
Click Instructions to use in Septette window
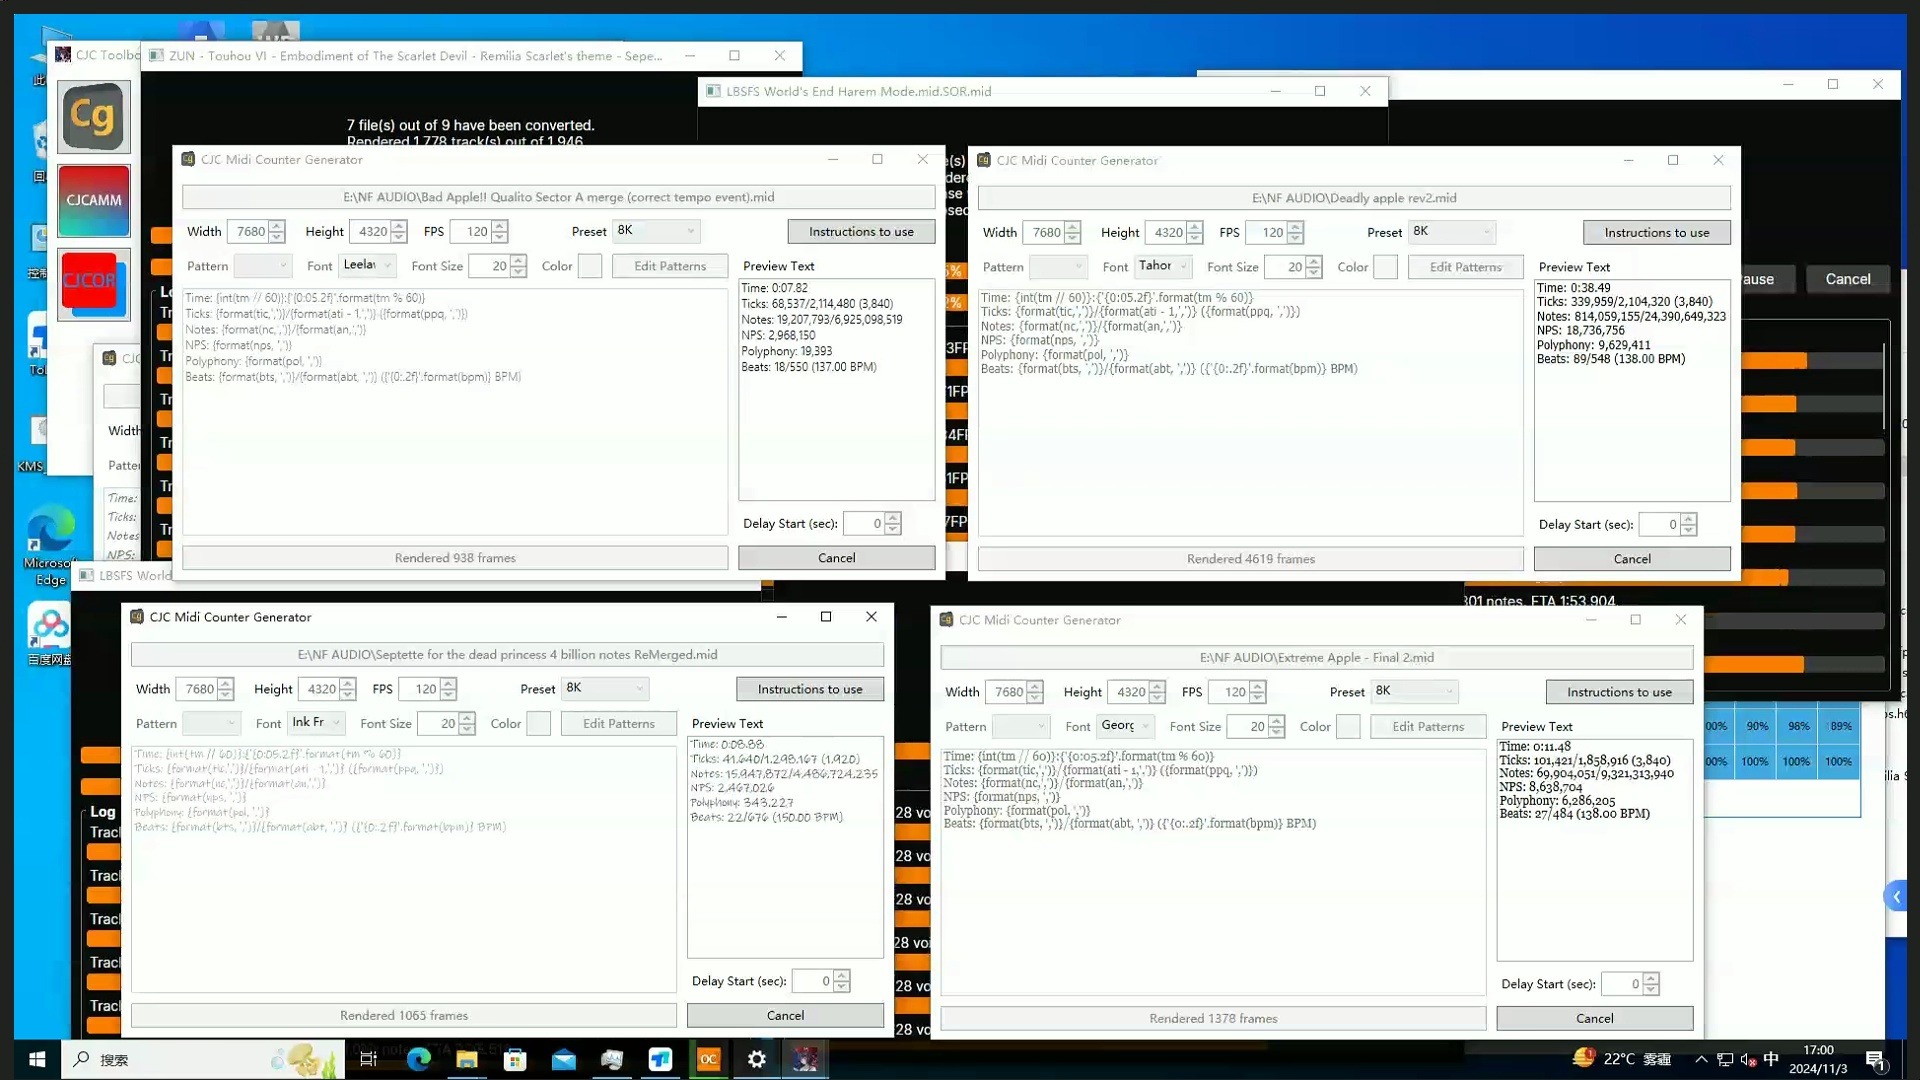coord(810,689)
